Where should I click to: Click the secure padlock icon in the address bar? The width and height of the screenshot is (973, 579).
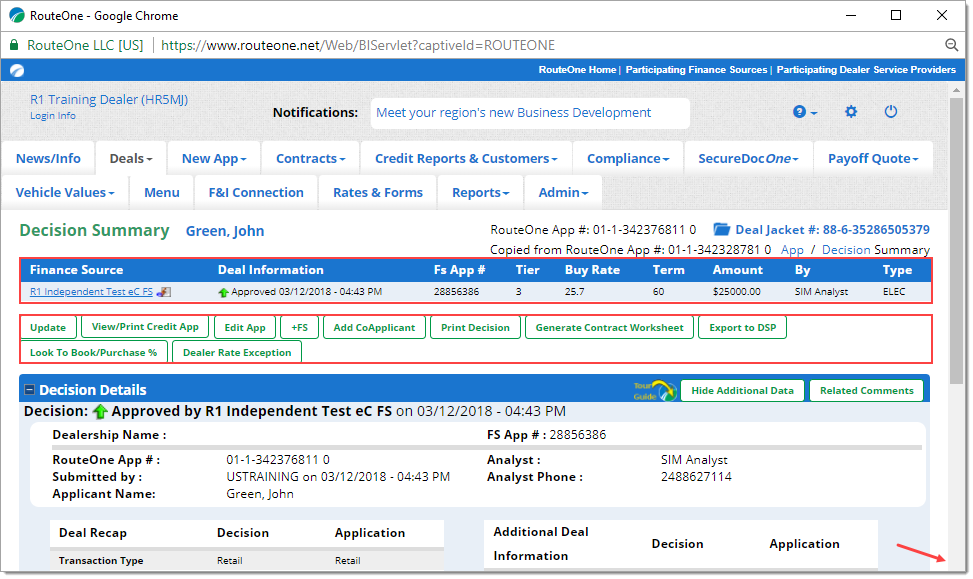point(14,45)
